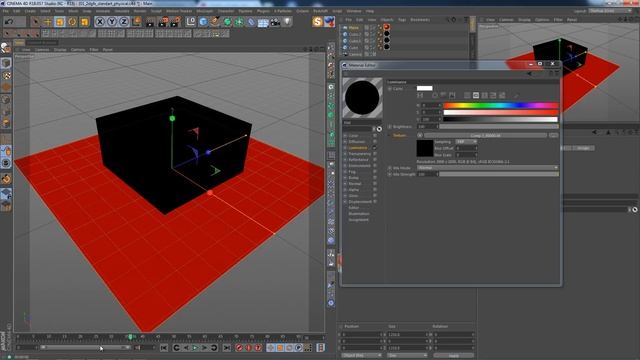Click the Value black-to-white slider
The width and height of the screenshot is (640, 360).
click(x=500, y=119)
